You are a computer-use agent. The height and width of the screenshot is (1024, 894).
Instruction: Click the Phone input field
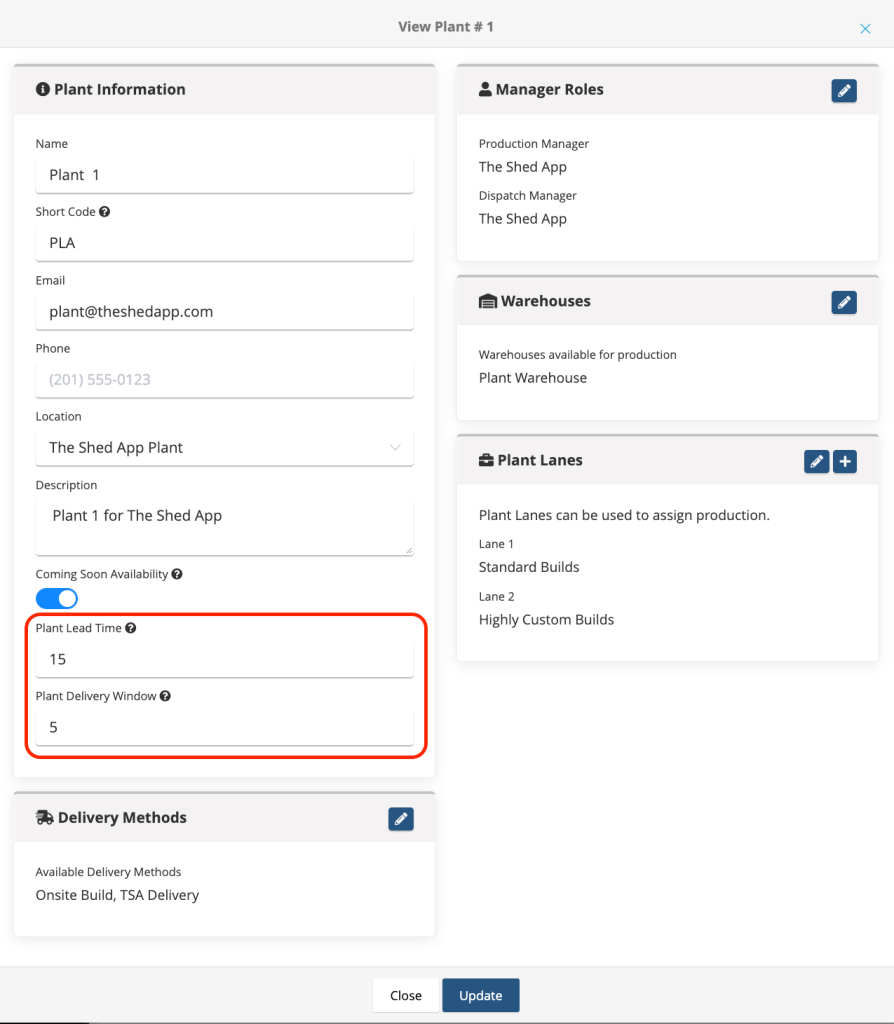click(224, 379)
